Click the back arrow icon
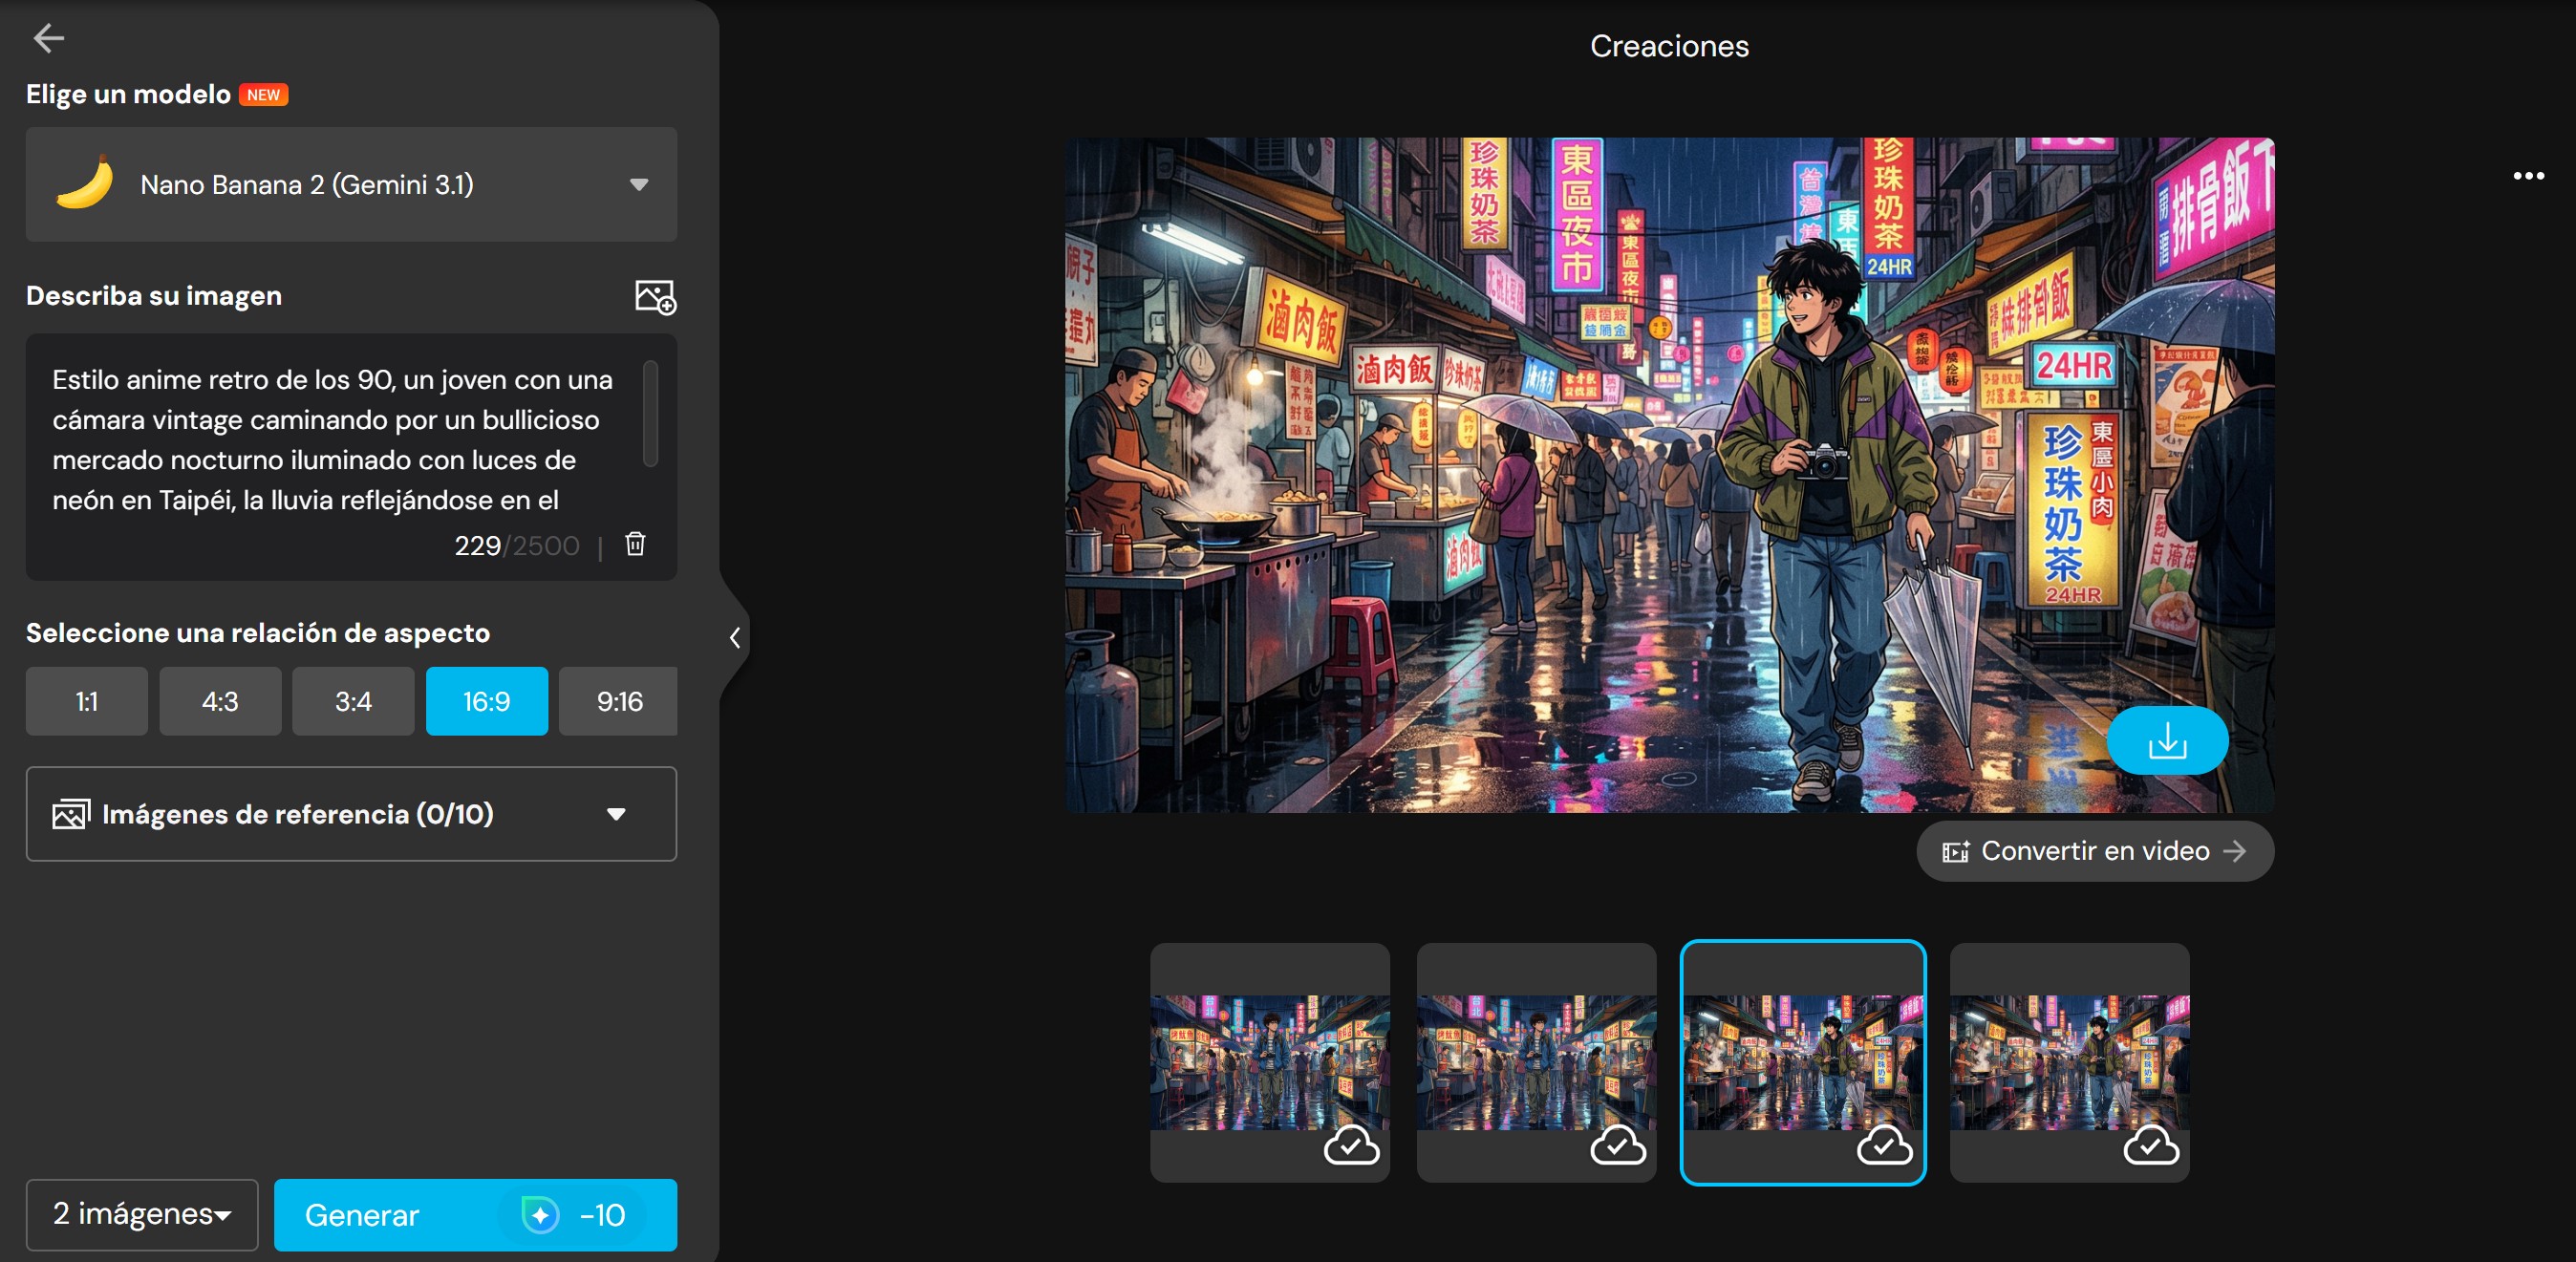The image size is (2576, 1262). [48, 39]
